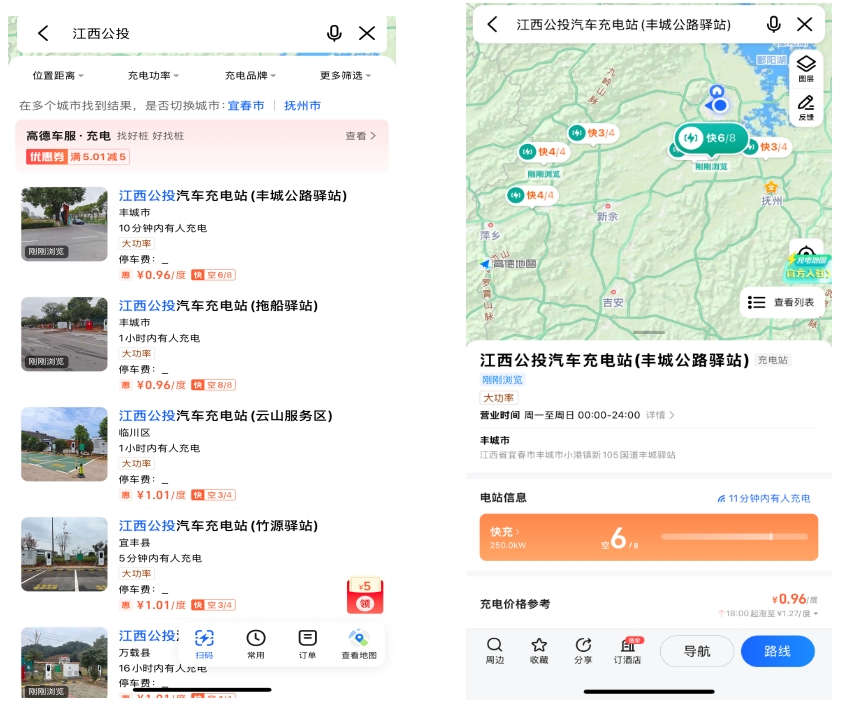Open frequently used (常用) clock icon

pyautogui.click(x=256, y=642)
